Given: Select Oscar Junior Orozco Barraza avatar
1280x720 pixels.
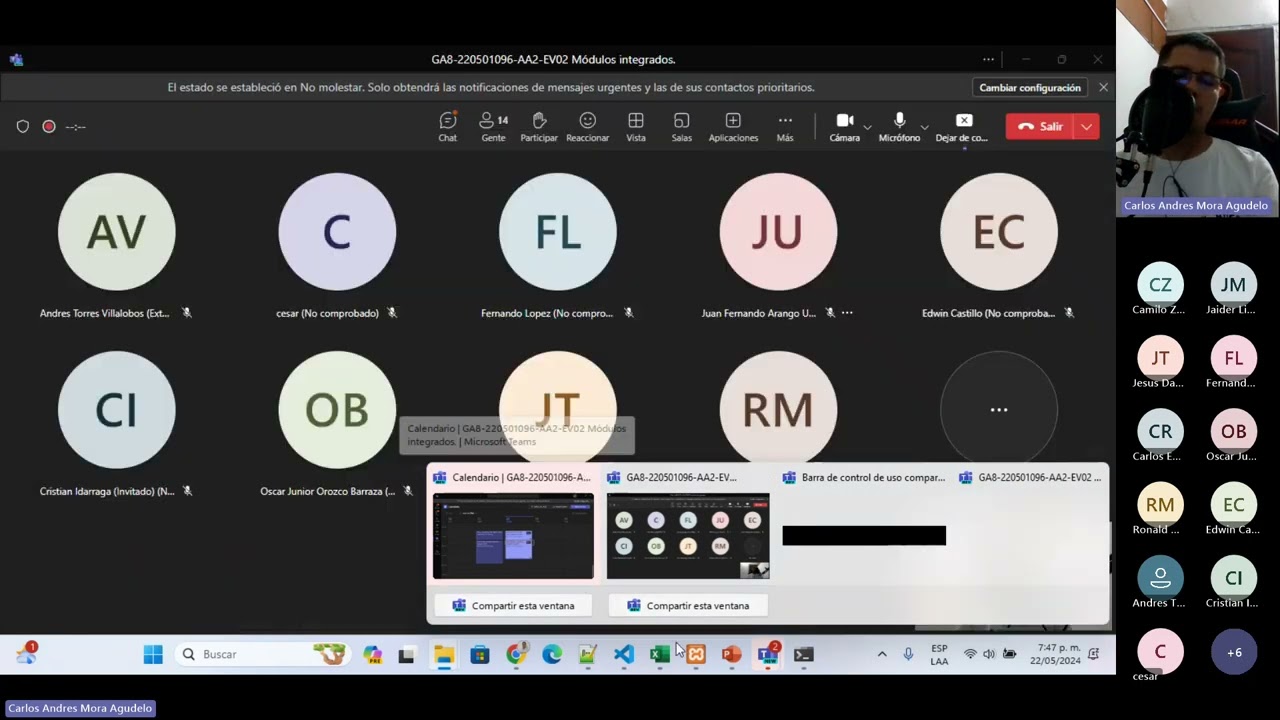Looking at the screenshot, I should coord(337,410).
